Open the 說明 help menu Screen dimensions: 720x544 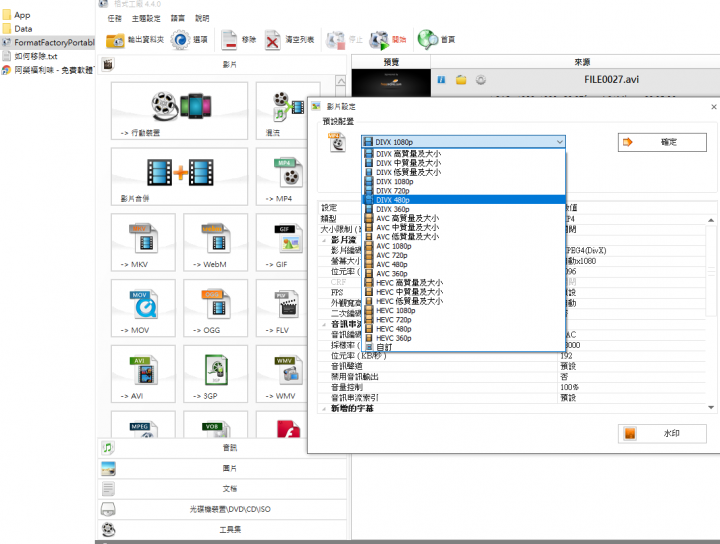coord(202,18)
